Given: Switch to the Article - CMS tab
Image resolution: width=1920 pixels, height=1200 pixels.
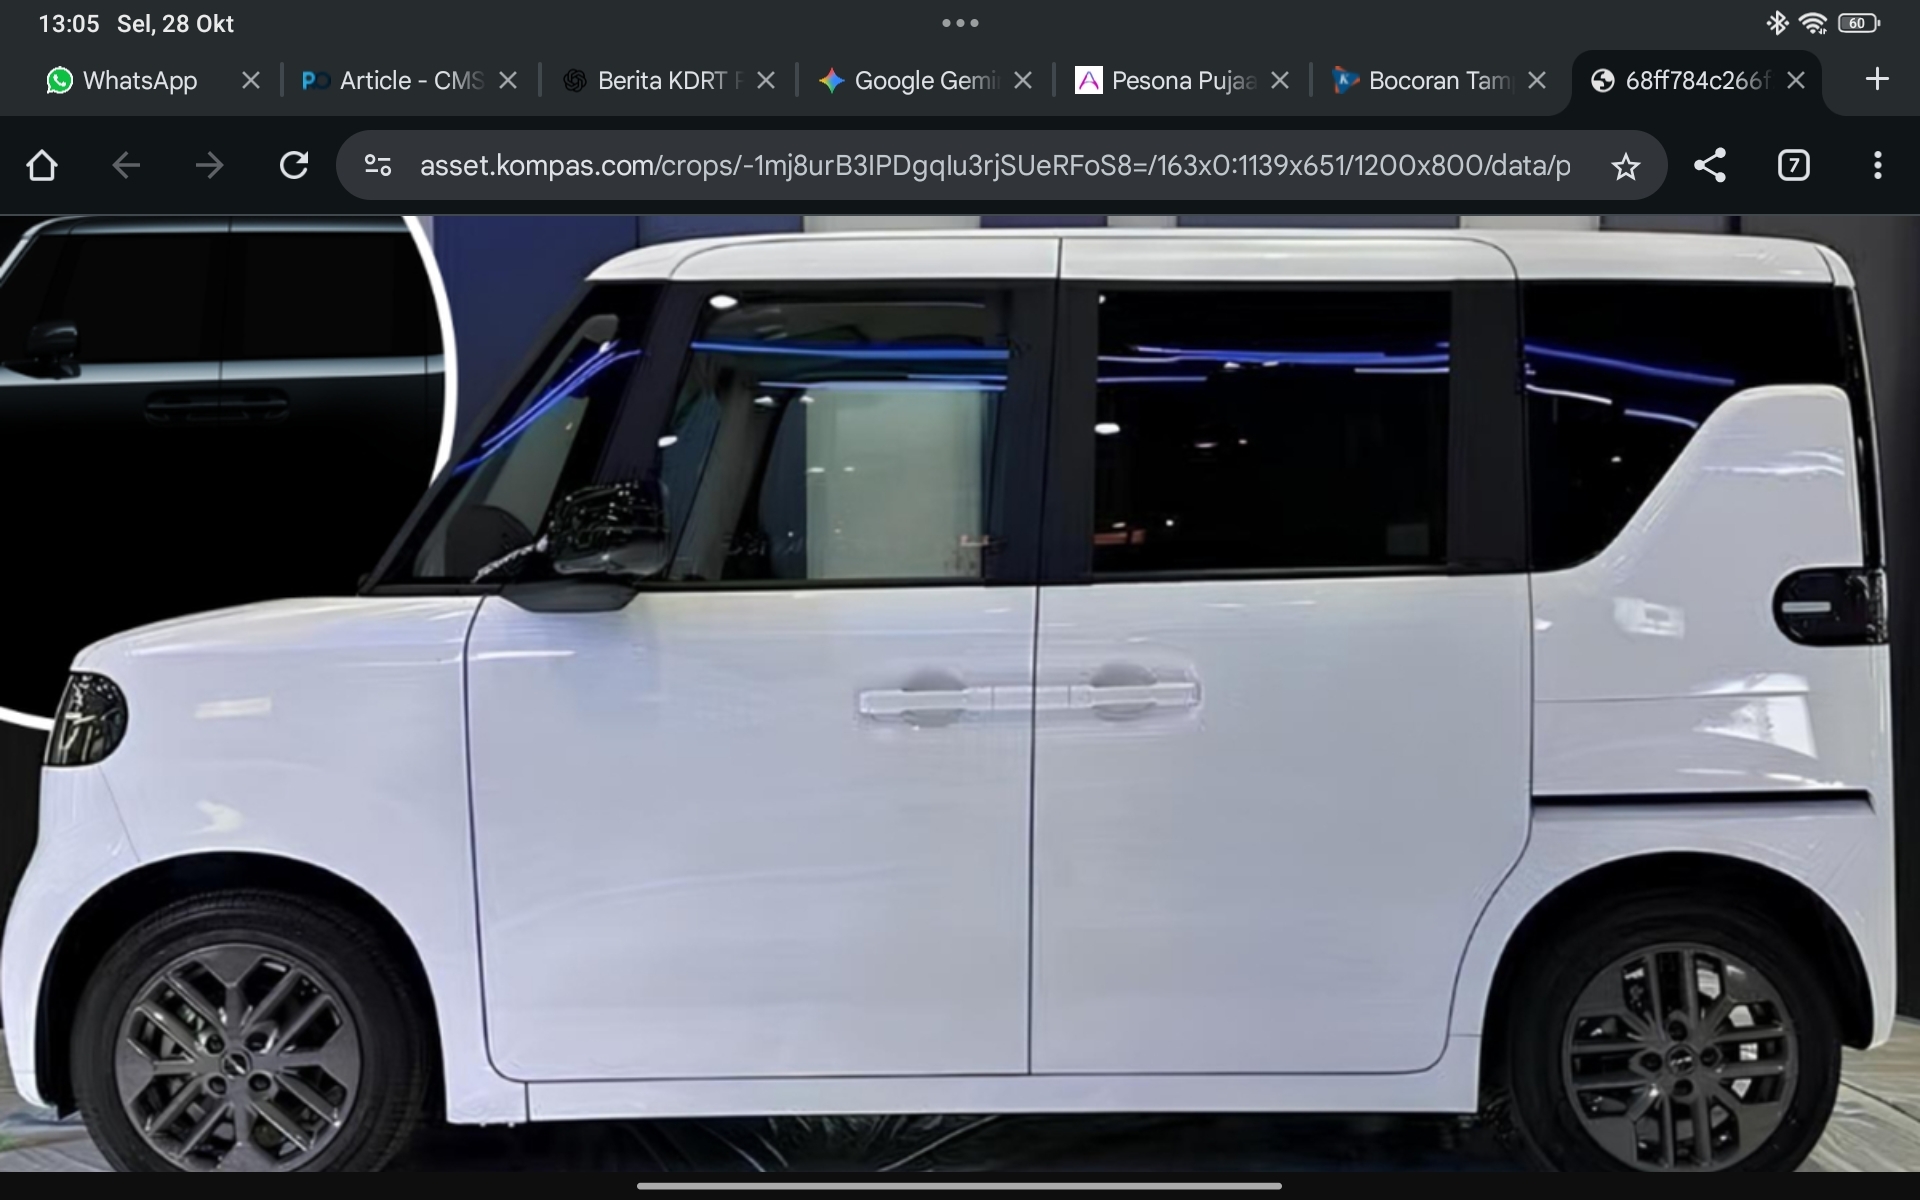Looking at the screenshot, I should click(394, 80).
